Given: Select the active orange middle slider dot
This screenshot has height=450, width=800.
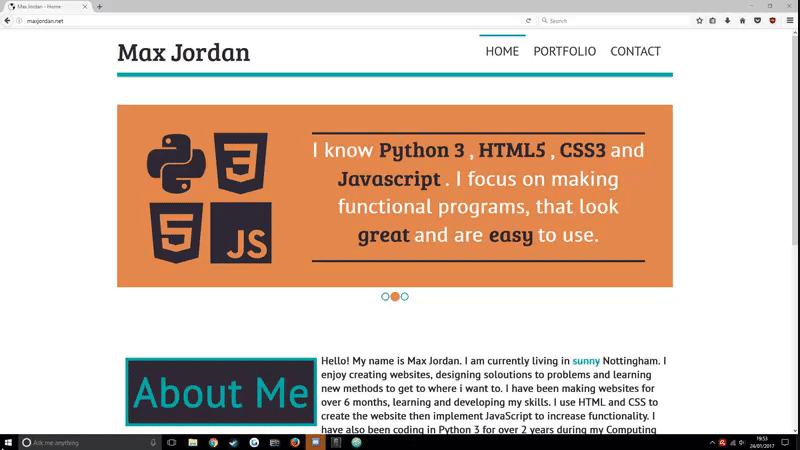Looking at the screenshot, I should (395, 296).
